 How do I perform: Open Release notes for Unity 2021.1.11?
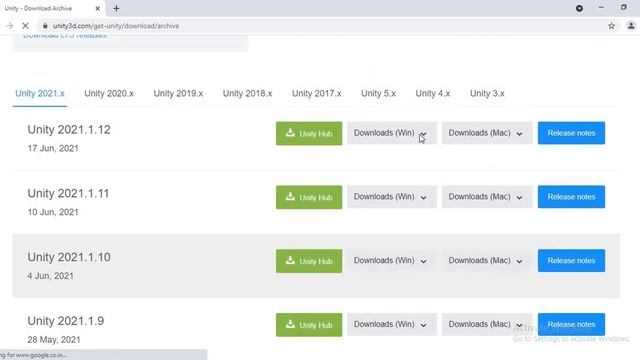(571, 197)
